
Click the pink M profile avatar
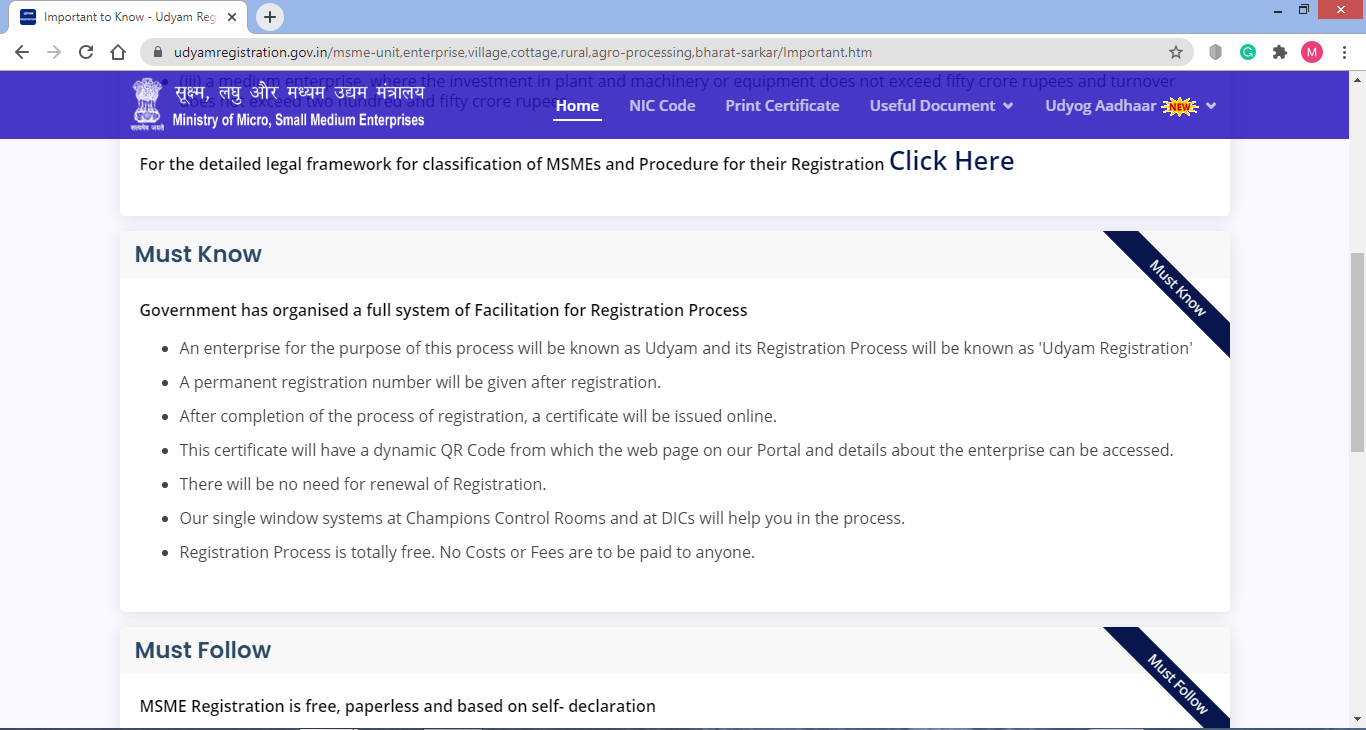(x=1313, y=51)
